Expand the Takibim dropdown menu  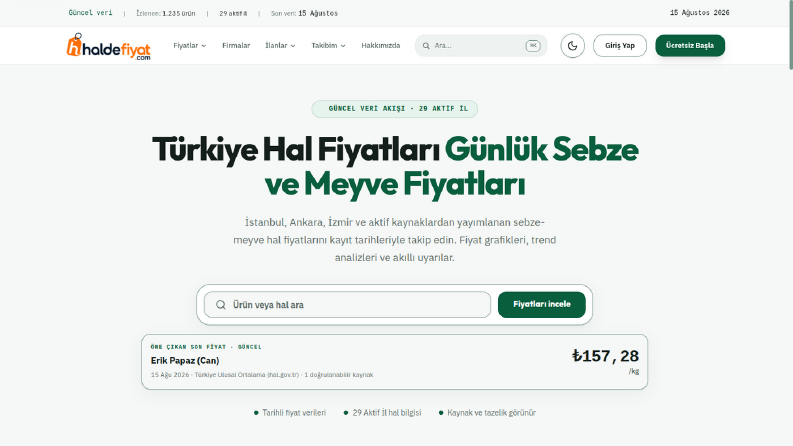(328, 46)
